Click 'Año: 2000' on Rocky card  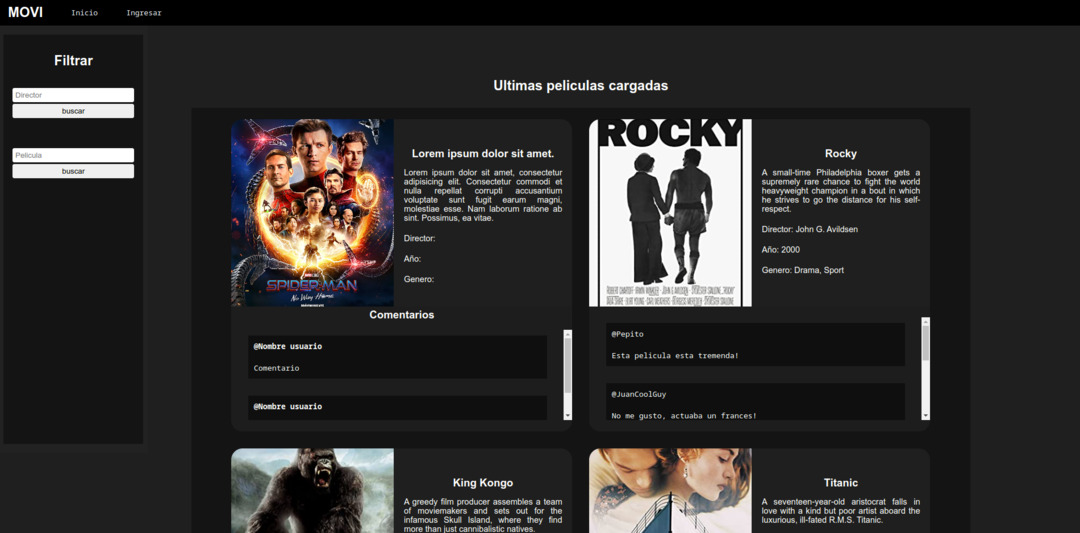781,249
